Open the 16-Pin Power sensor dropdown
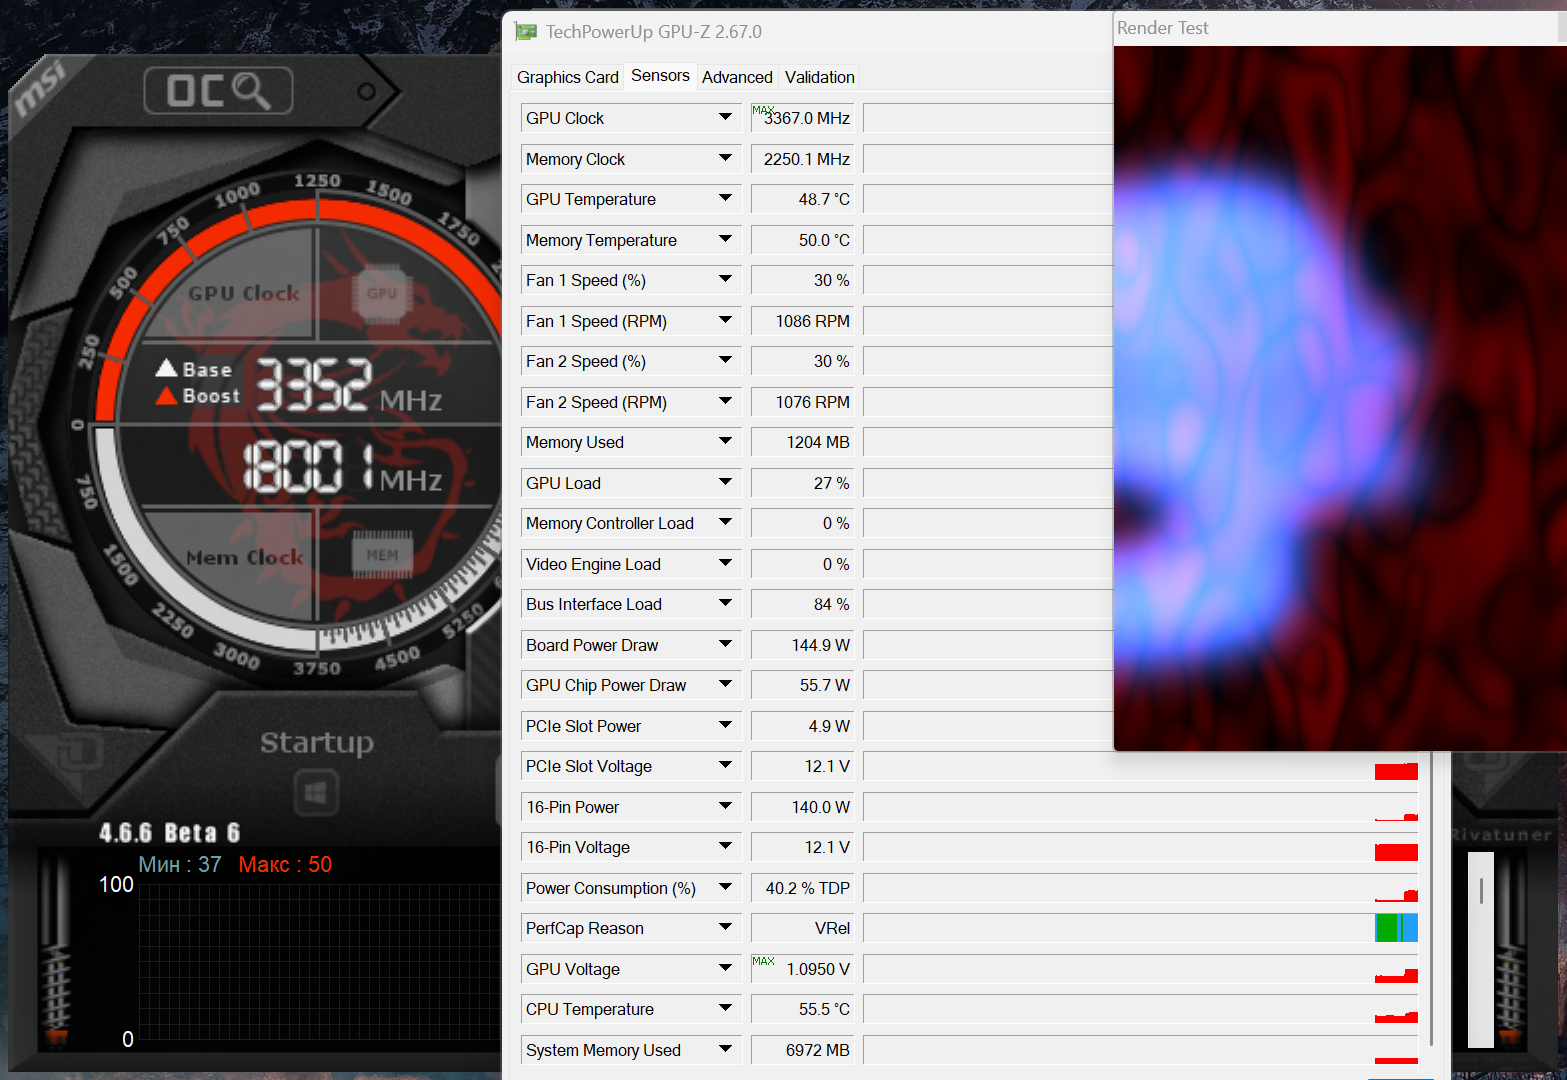Image resolution: width=1567 pixels, height=1080 pixels. click(726, 807)
